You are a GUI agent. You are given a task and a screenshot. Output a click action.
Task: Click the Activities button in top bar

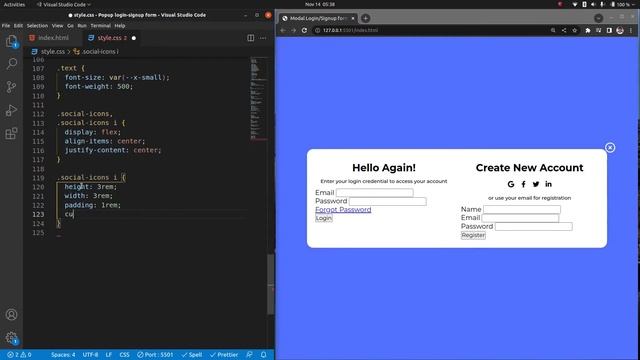[14, 4]
